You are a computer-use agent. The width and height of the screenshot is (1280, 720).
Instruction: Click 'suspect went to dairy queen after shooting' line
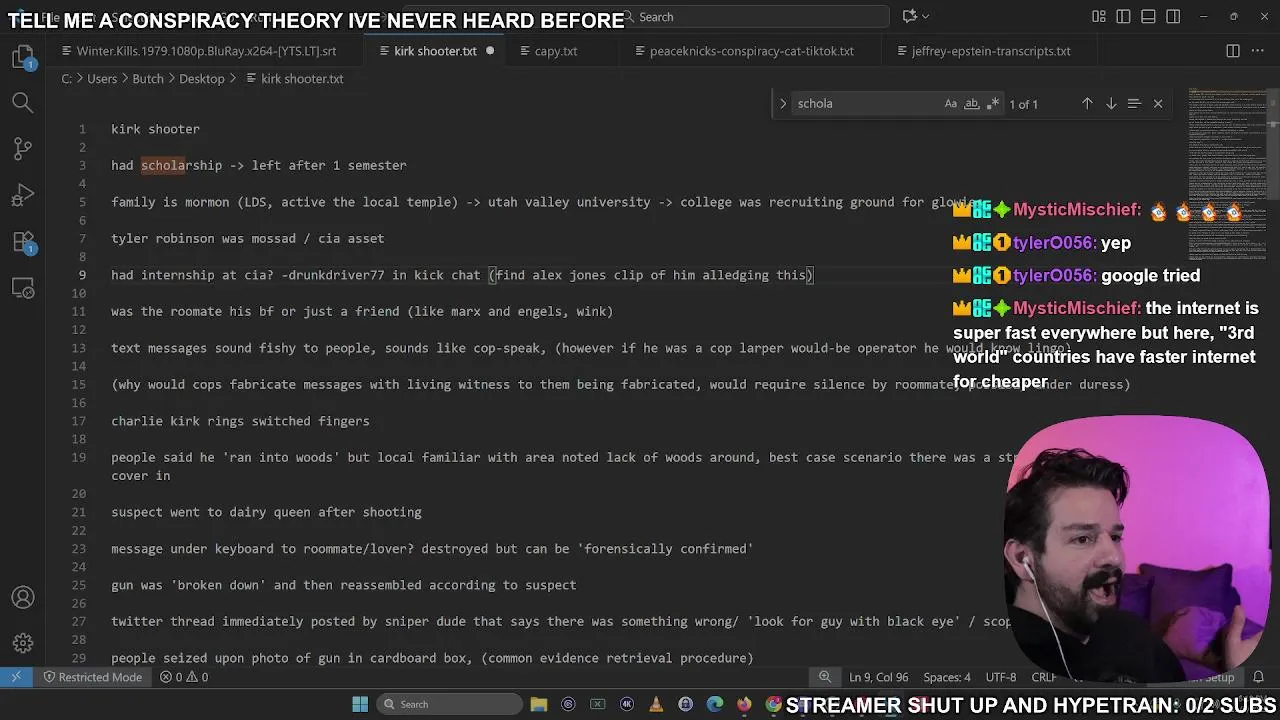[x=266, y=512]
